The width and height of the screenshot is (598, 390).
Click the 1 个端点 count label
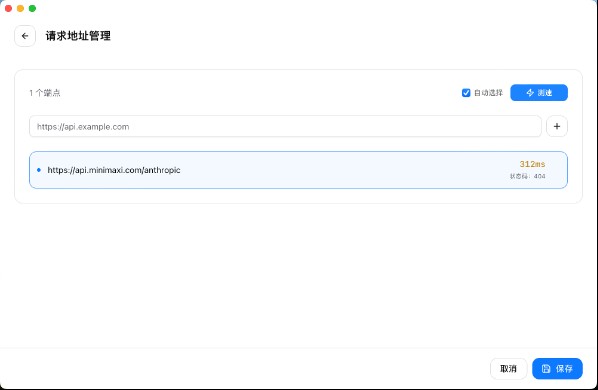coord(45,93)
